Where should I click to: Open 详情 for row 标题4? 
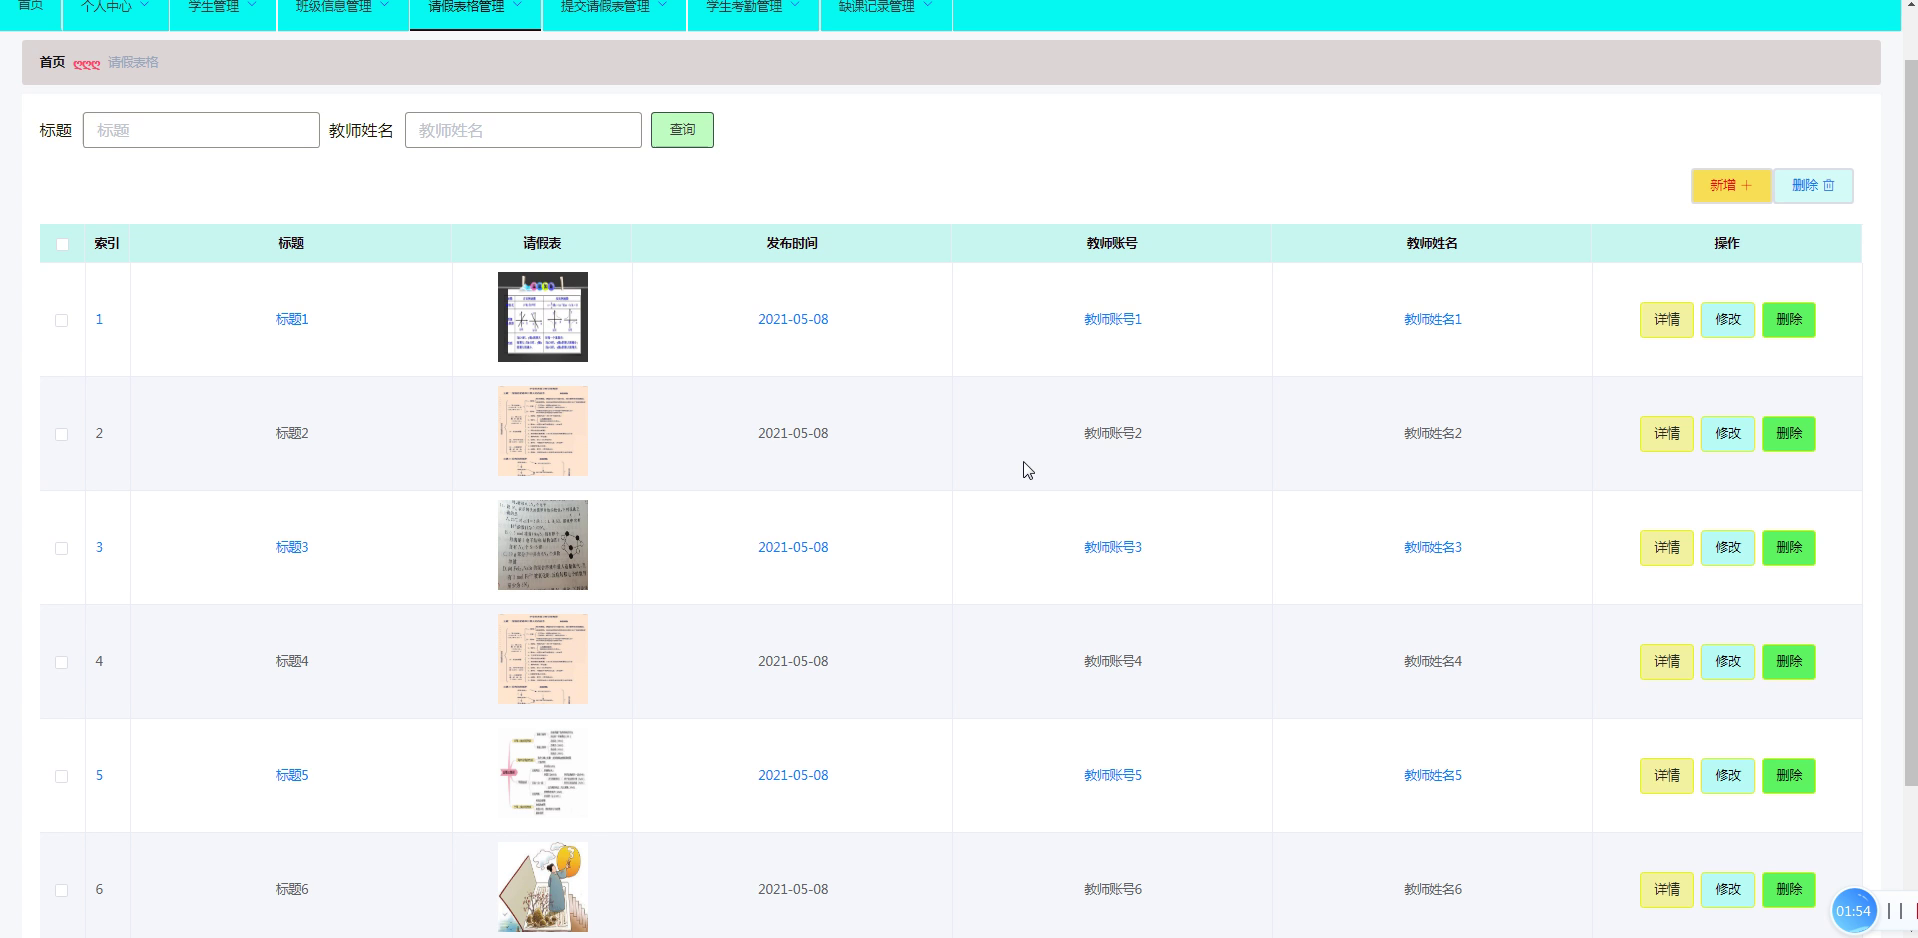(x=1667, y=662)
